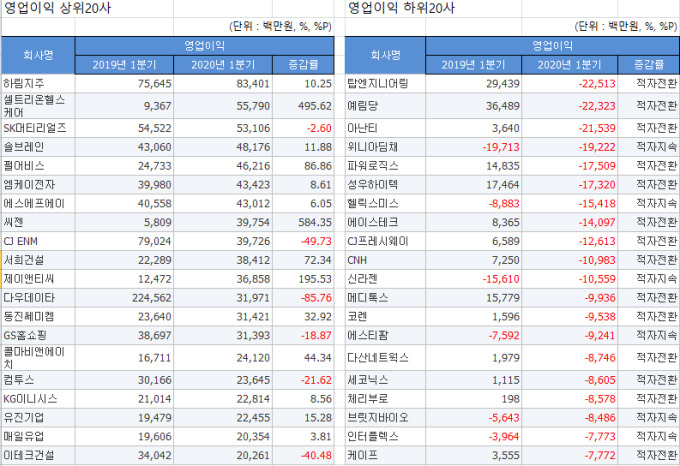Select the '탑엔지니어링' company cell
The width and height of the screenshot is (680, 466).
pyautogui.click(x=385, y=83)
